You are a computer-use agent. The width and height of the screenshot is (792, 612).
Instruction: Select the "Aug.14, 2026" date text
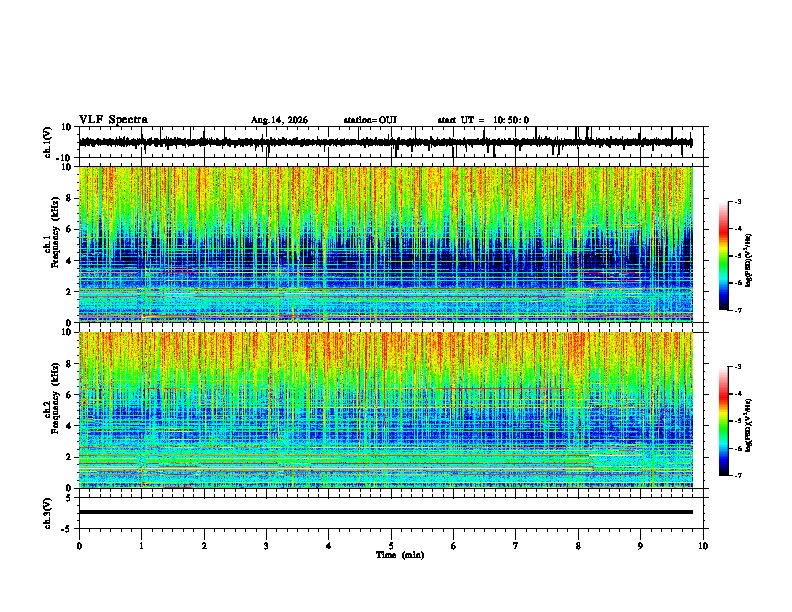279,120
